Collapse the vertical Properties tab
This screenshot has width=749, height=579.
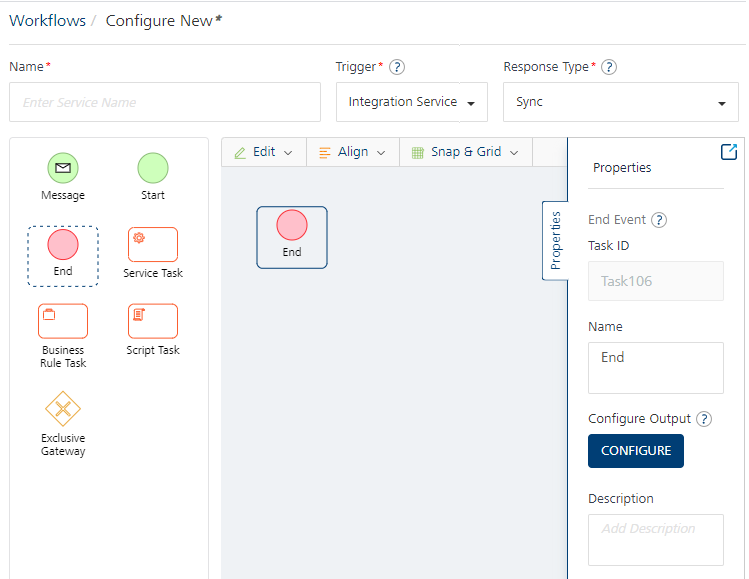pyautogui.click(x=555, y=240)
